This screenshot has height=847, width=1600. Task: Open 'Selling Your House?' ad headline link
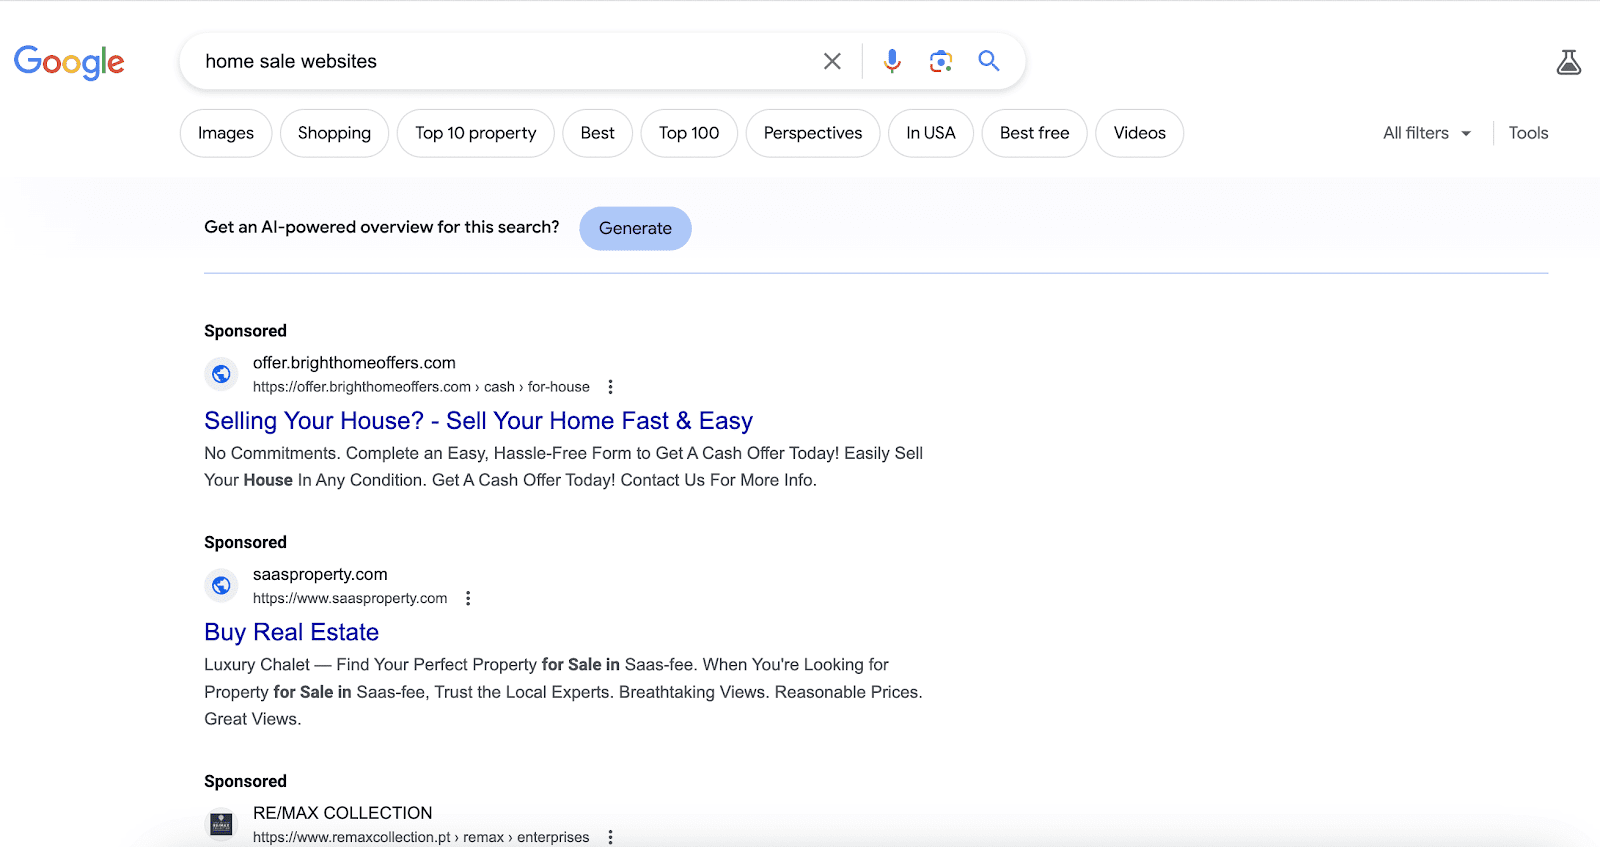[x=478, y=421]
